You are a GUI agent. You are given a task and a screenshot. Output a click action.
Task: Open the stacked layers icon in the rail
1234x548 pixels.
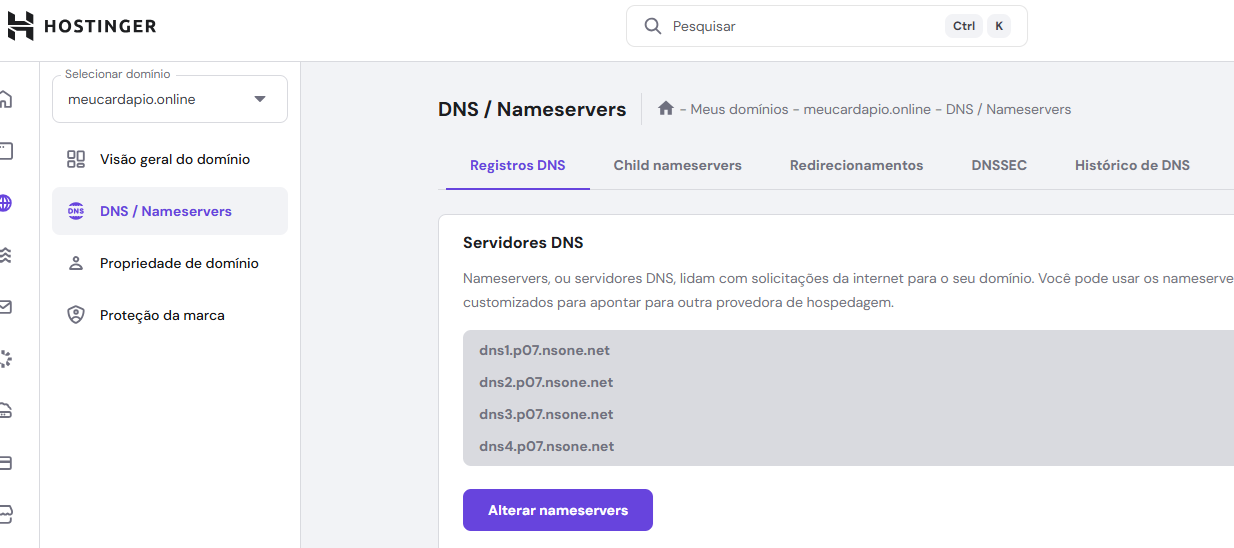tap(5, 255)
